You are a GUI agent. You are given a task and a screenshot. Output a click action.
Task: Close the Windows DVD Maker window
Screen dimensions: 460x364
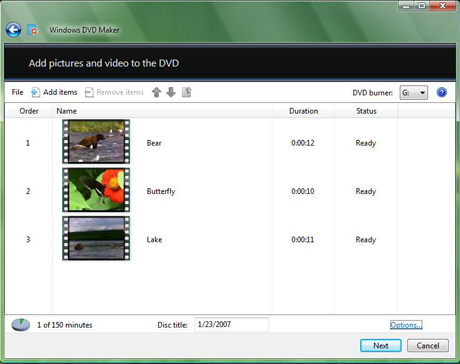pos(442,6)
